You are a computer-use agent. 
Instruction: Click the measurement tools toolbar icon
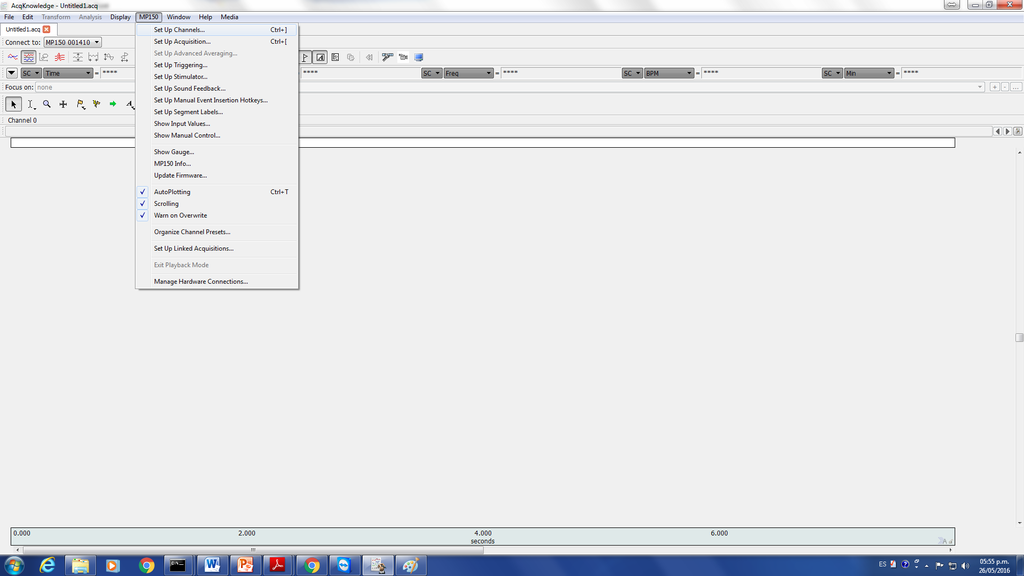pos(387,57)
